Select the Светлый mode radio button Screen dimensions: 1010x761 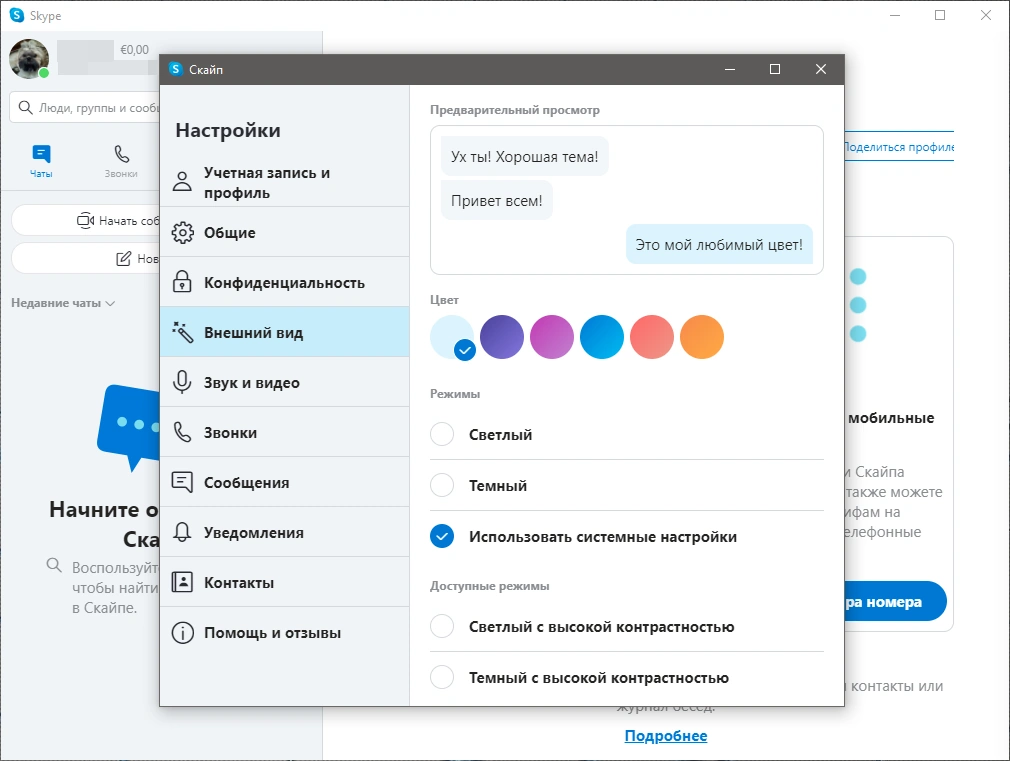[442, 434]
